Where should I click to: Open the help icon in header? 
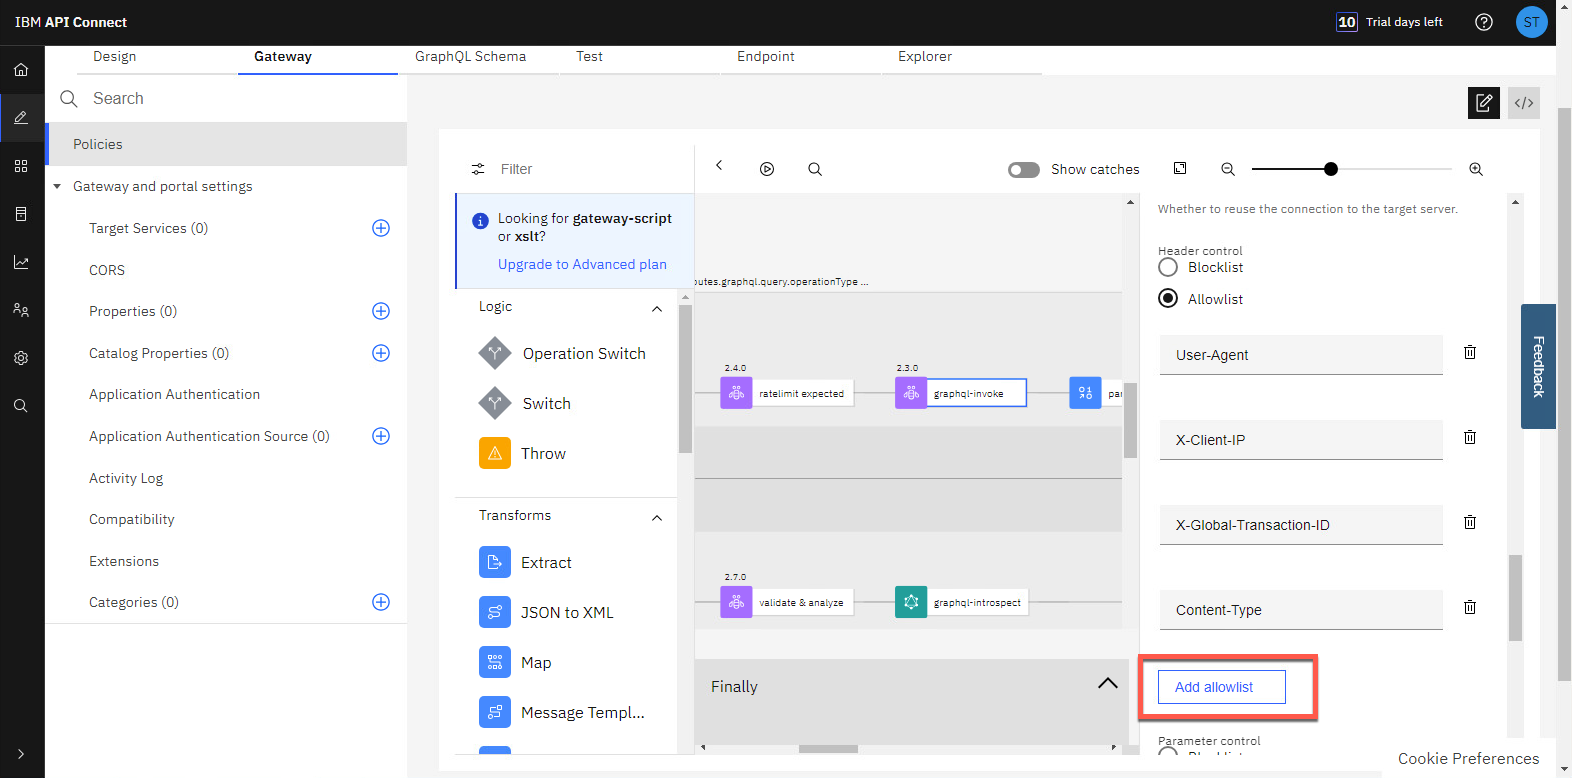point(1484,22)
